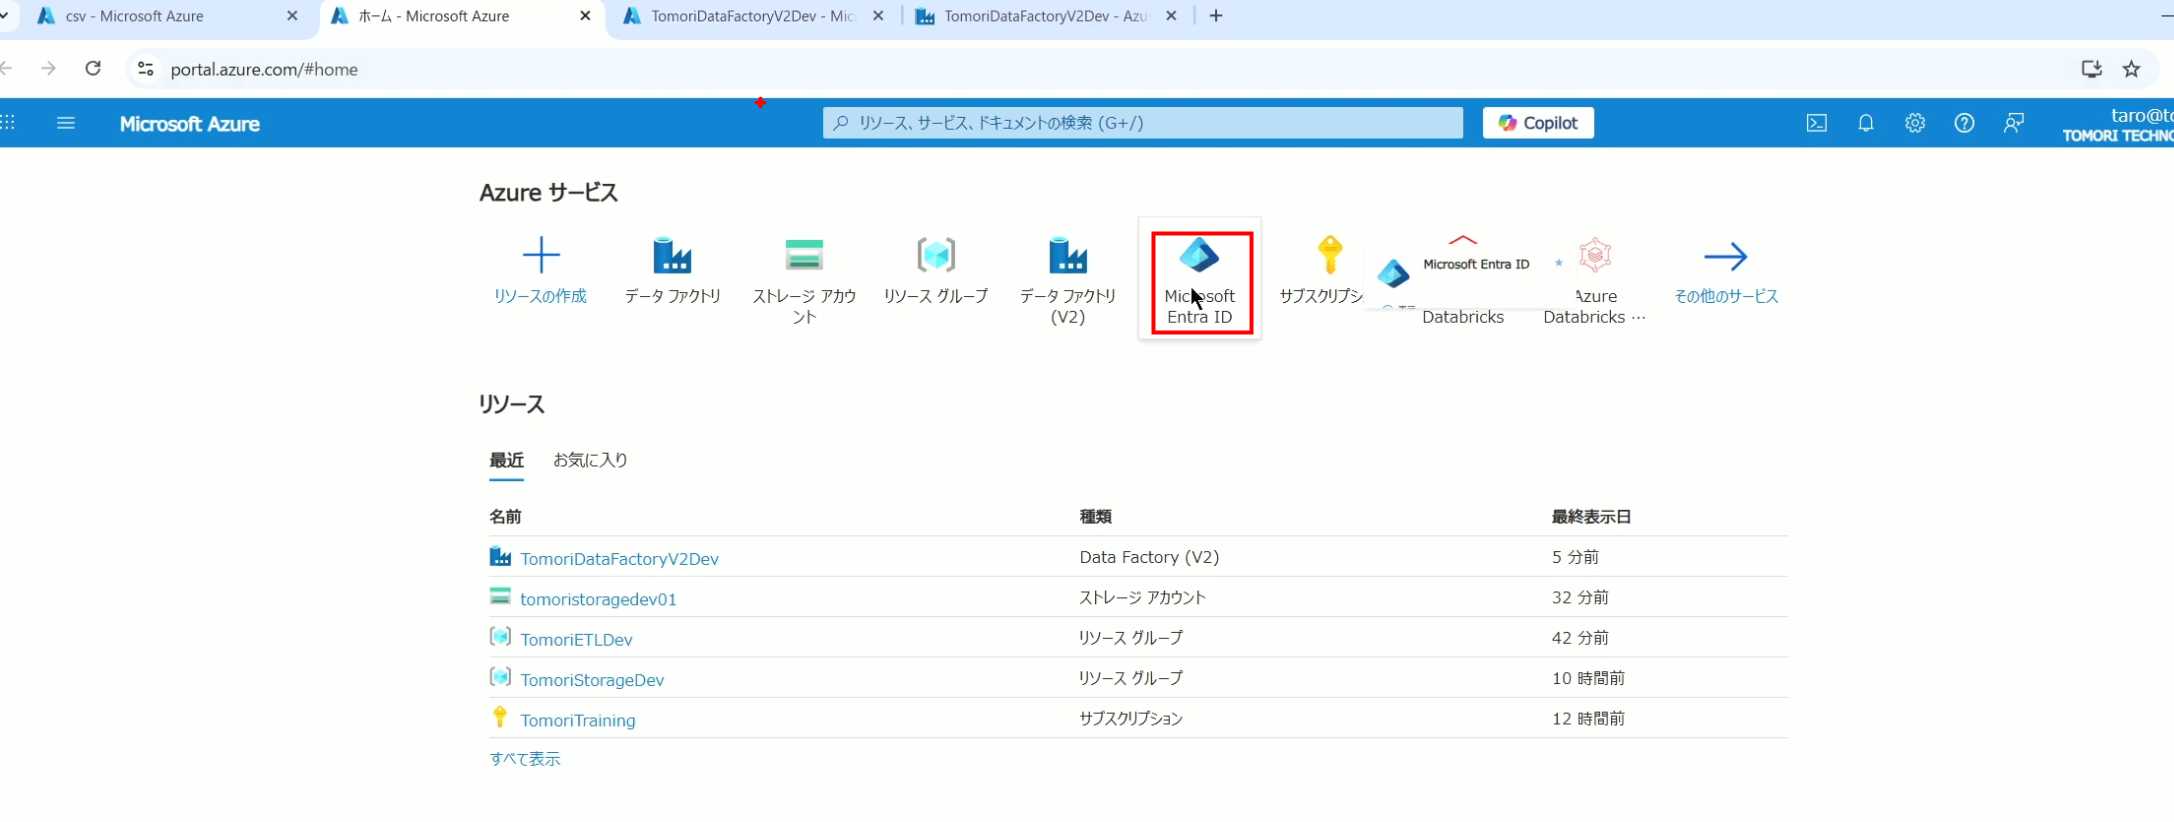Launch Cloud Shell from the header

click(1816, 123)
